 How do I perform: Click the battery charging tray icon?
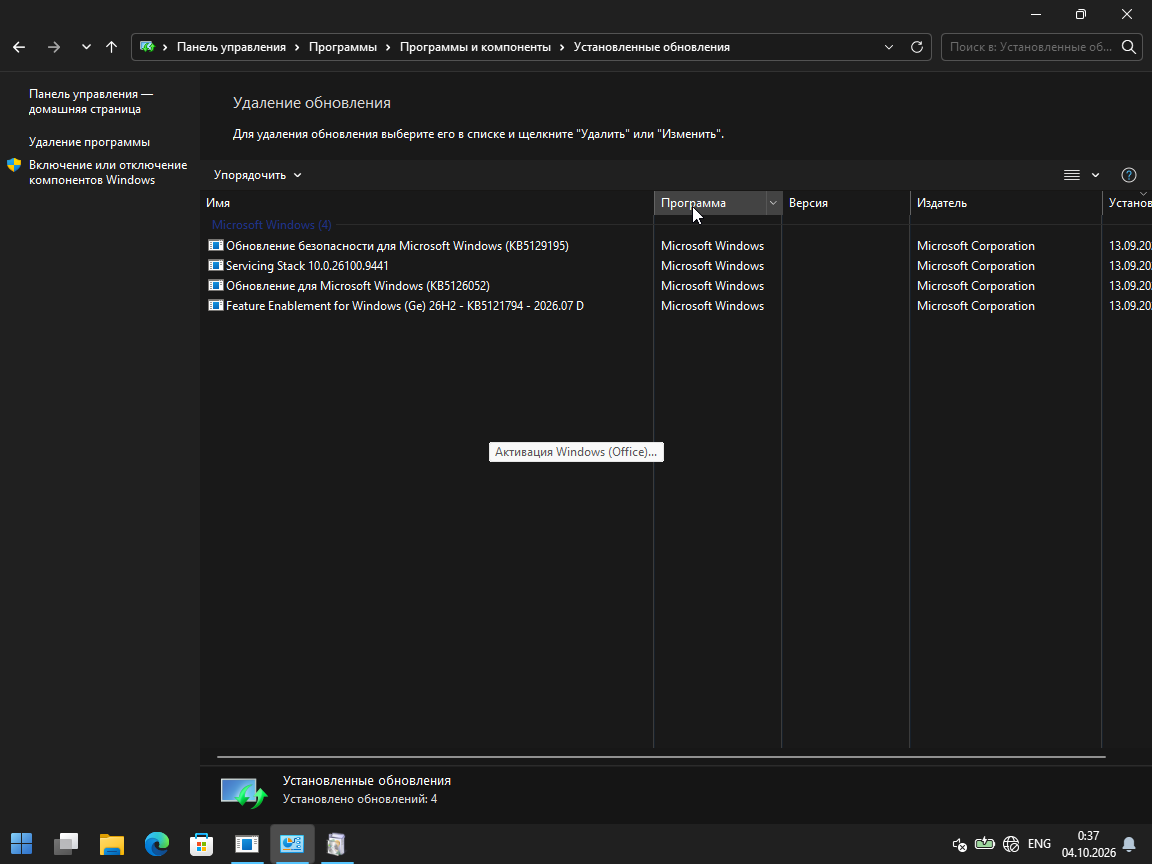pyautogui.click(x=984, y=844)
